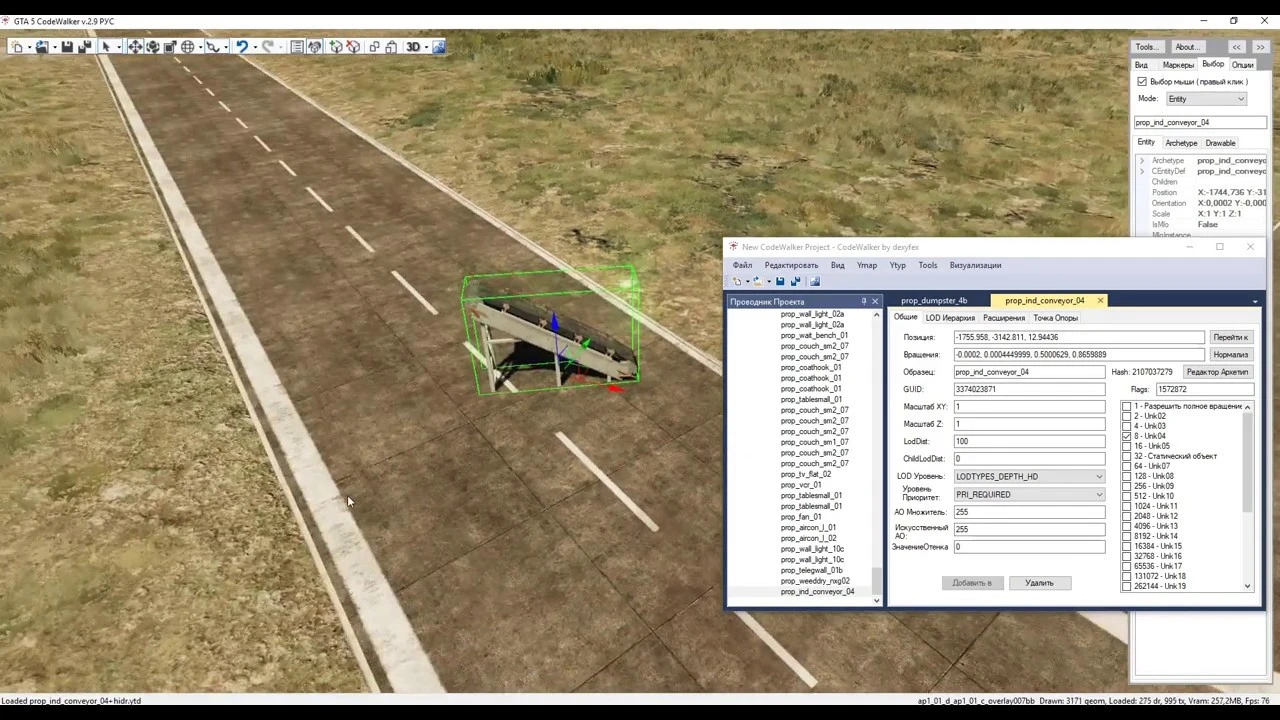1280x720 pixels.
Task: Select the Rotate tool in toolbar
Action: click(152, 47)
